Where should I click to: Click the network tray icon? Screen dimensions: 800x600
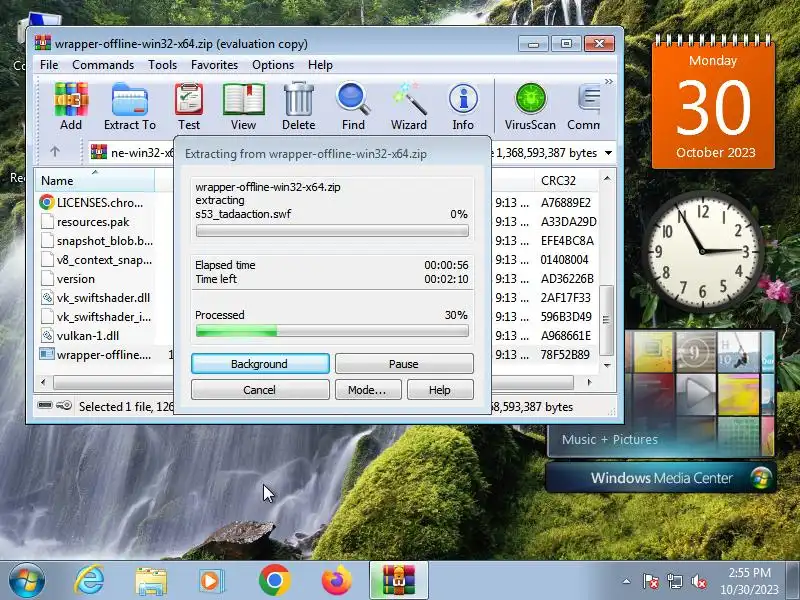click(674, 582)
